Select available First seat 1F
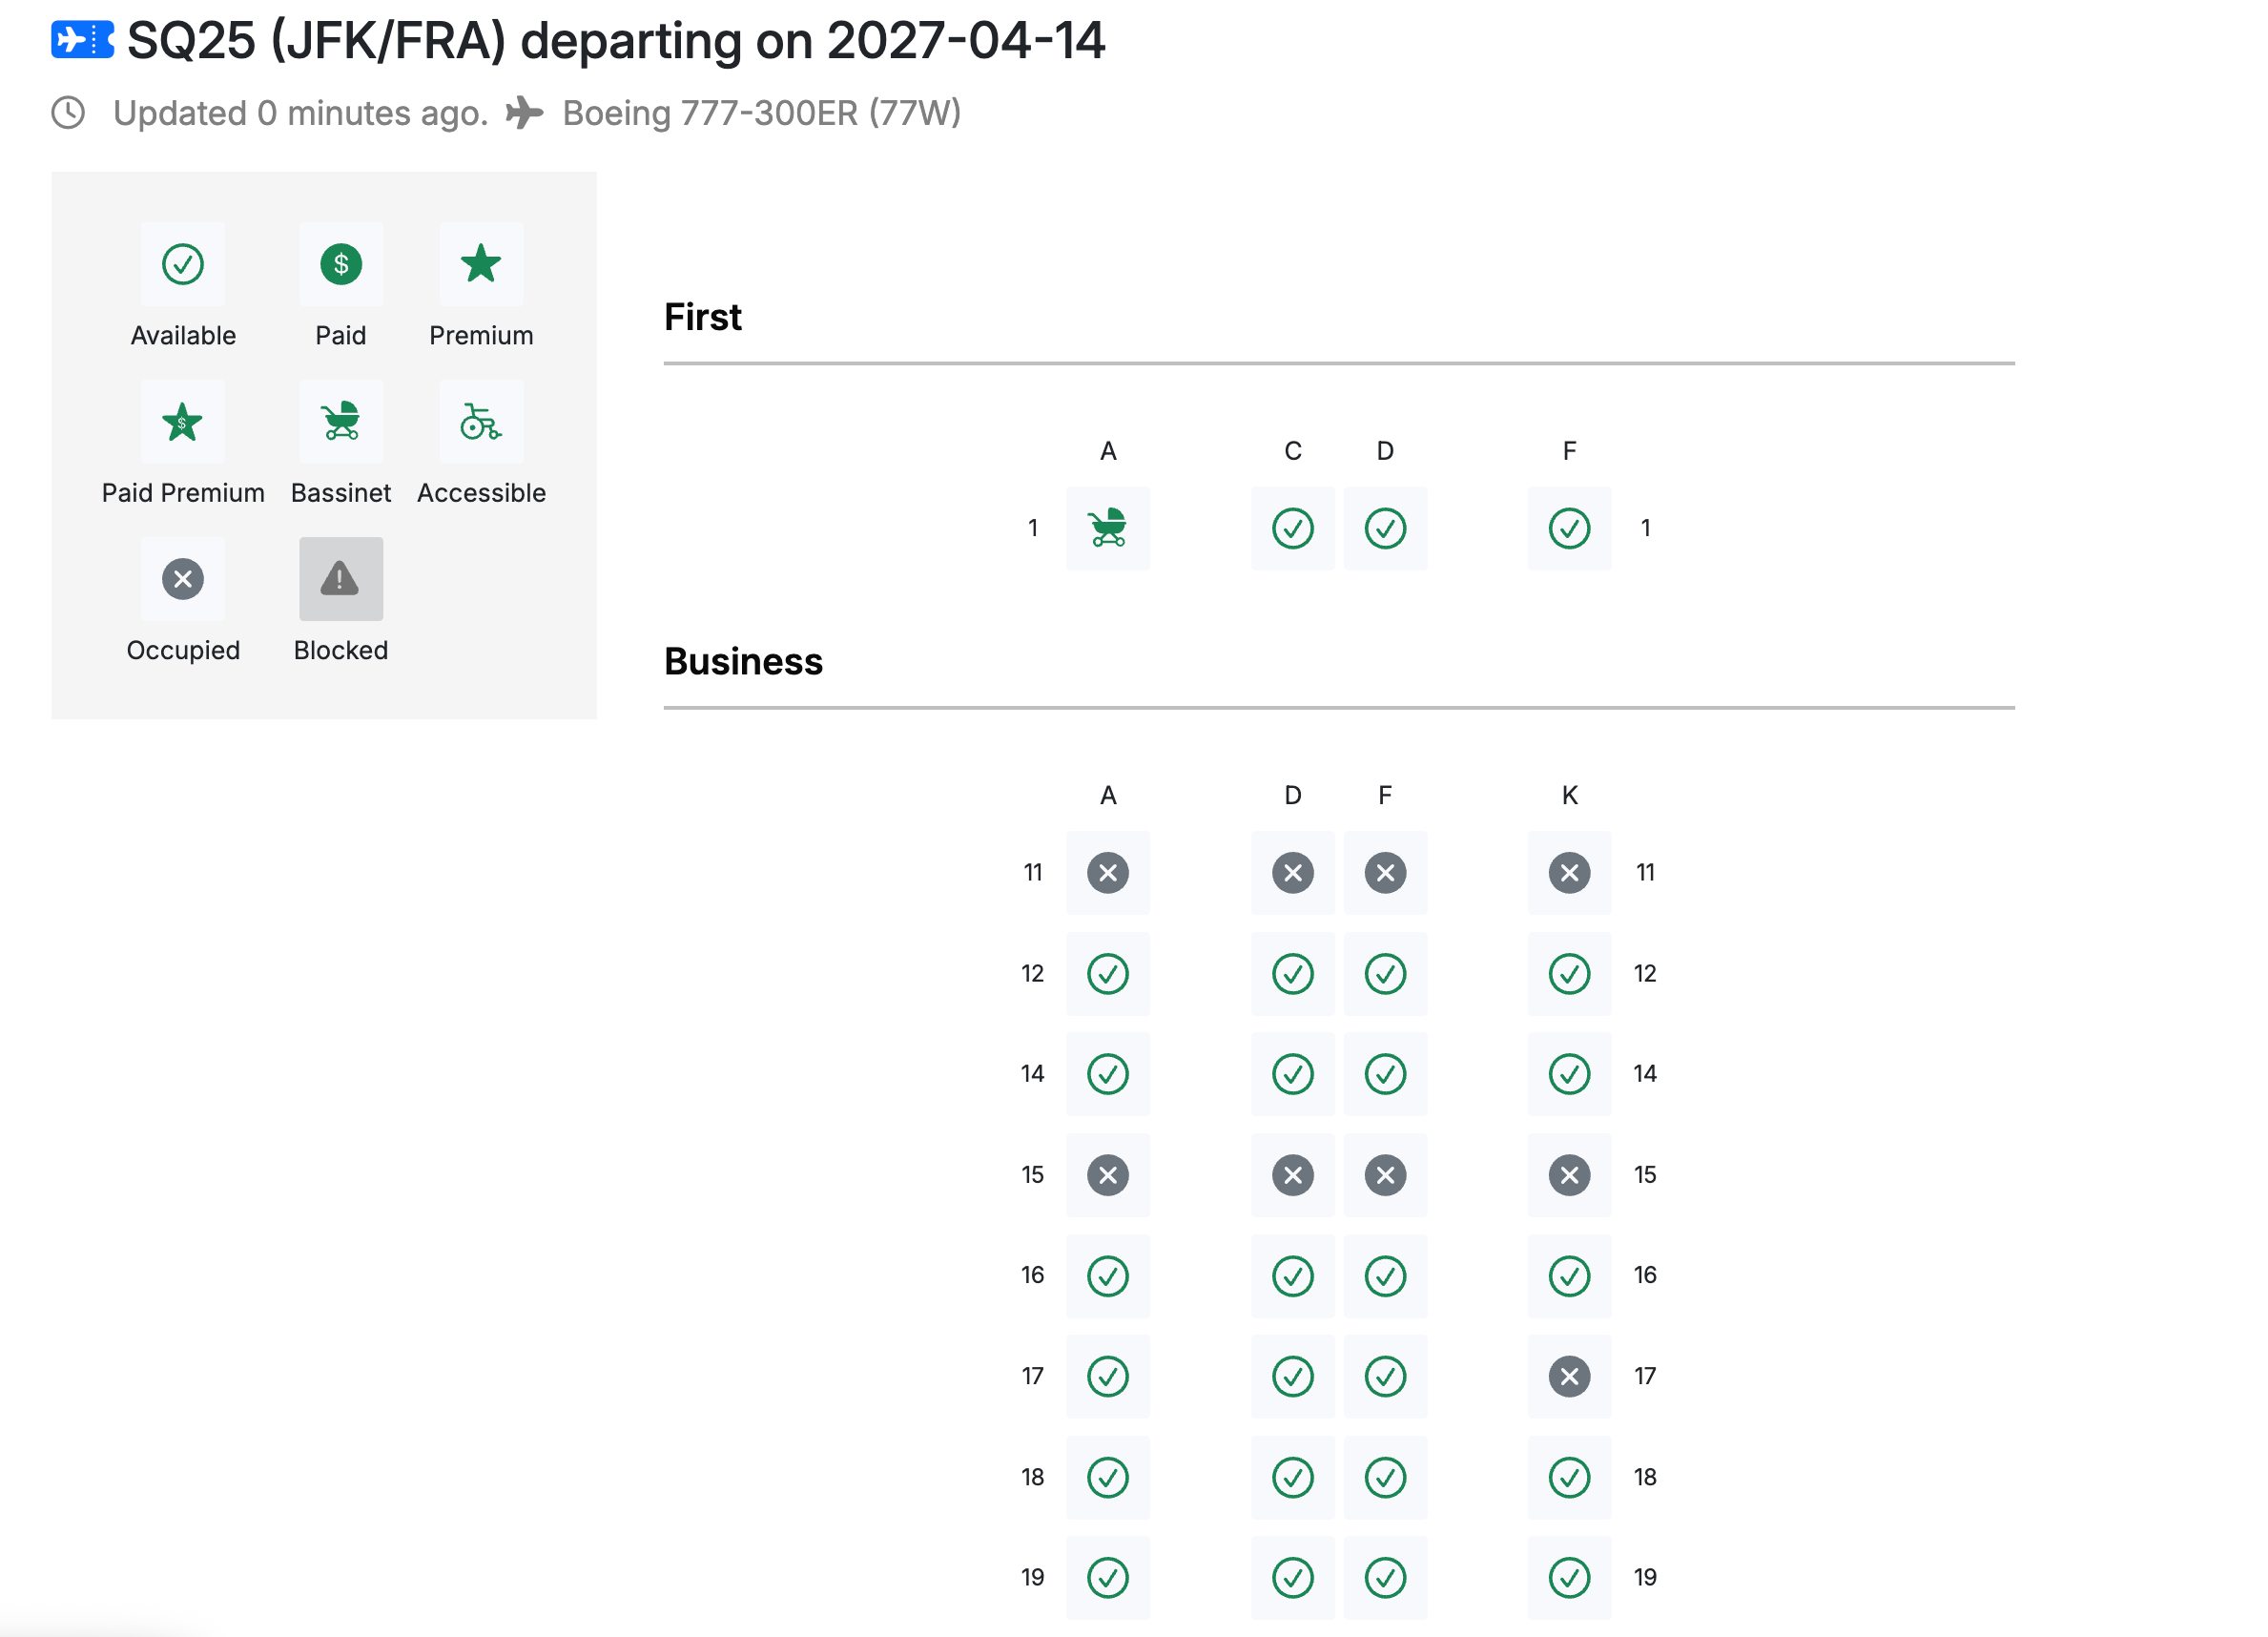Screen dimensions: 2268x1637 [x=1570, y=528]
